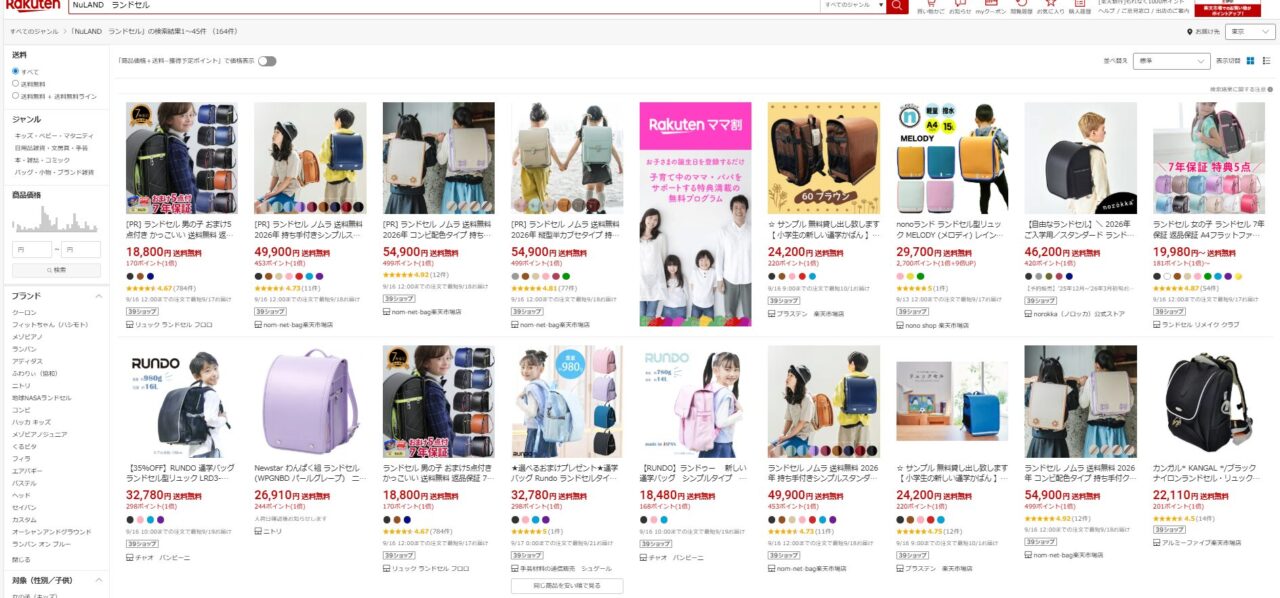1280x598 pixels.
Task: Click the red search magnifier button
Action: [x=897, y=5]
